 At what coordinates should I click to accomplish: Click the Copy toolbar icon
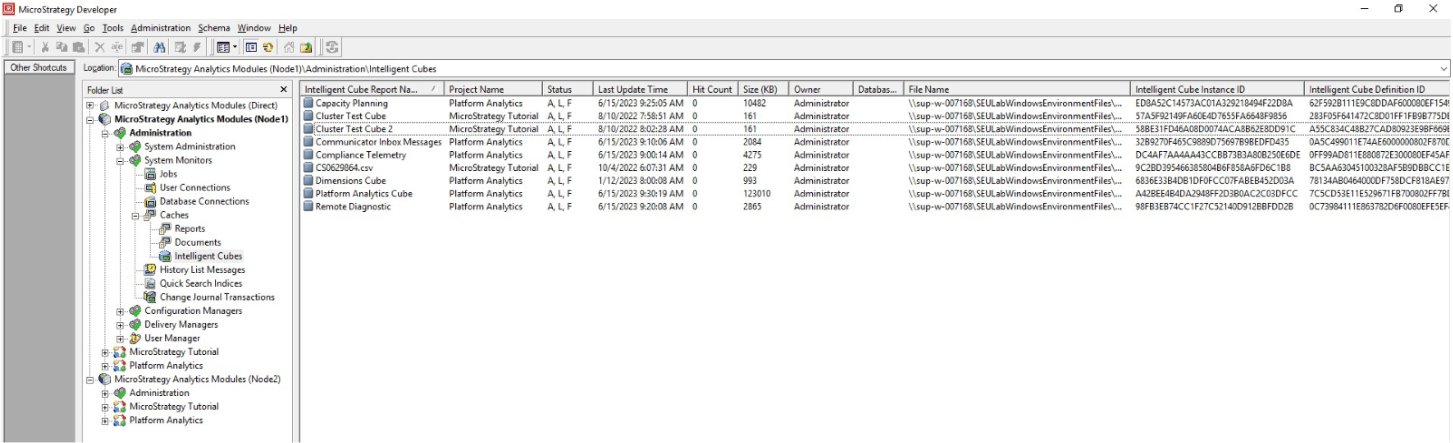[61, 47]
